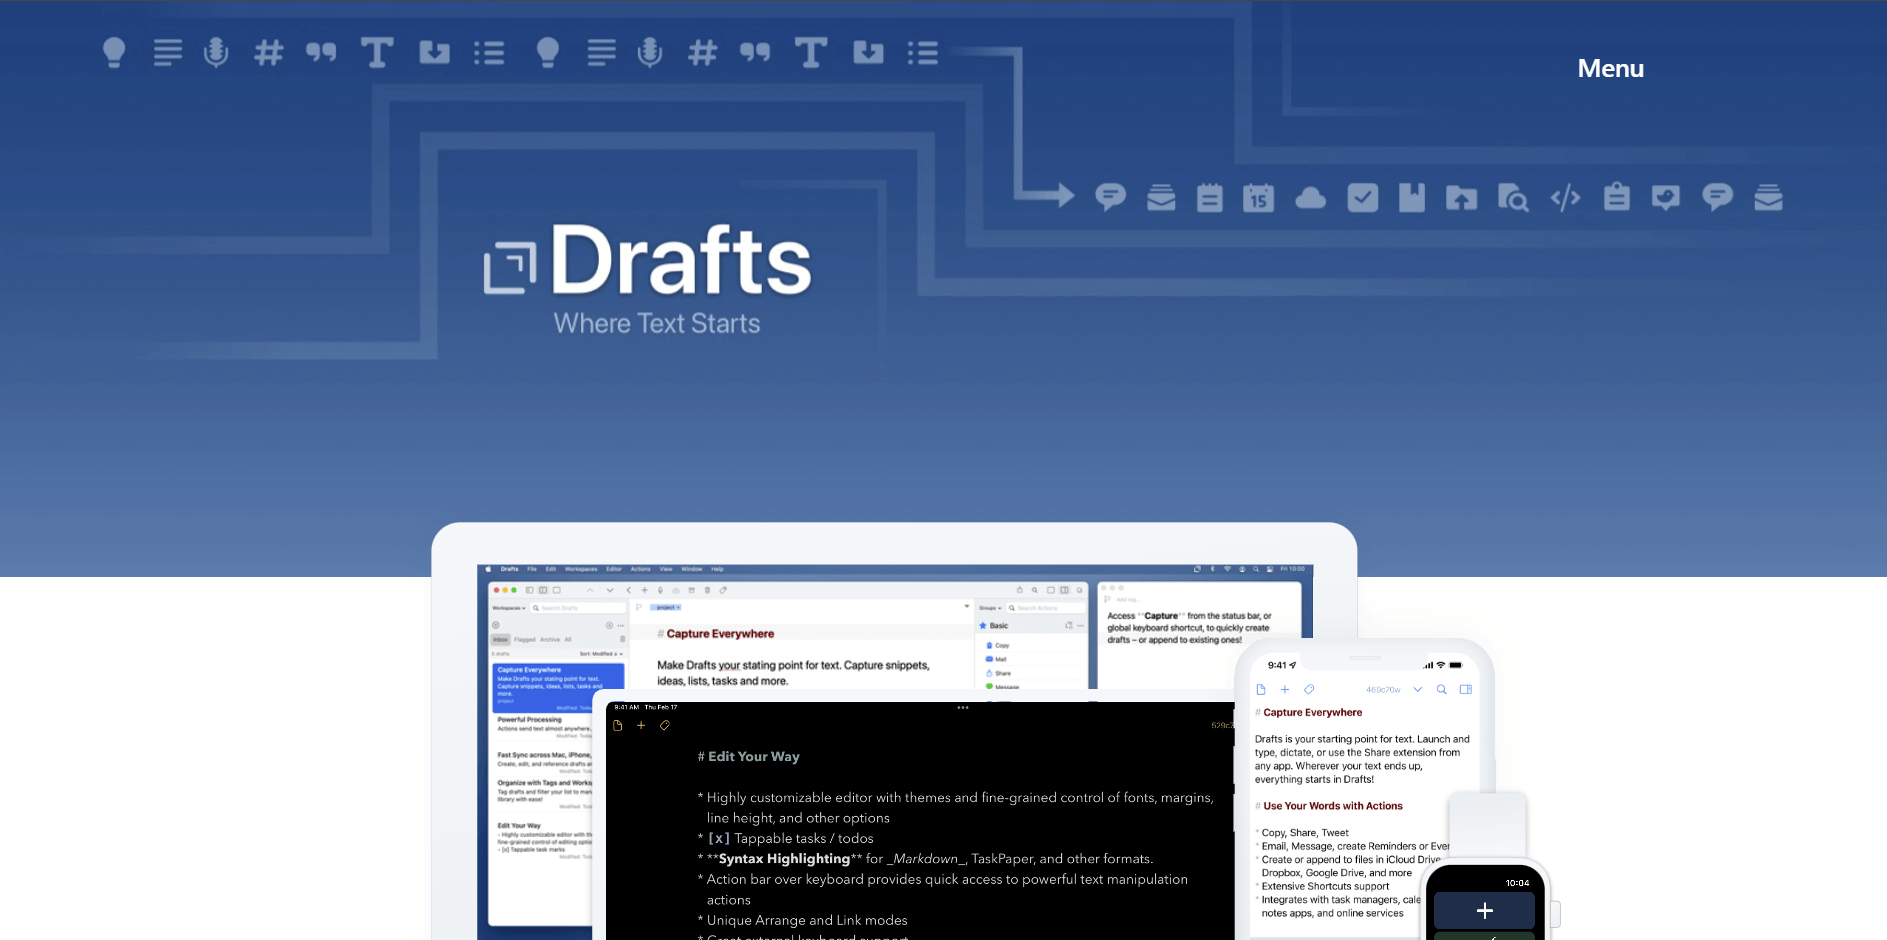Select the Inbox tab
The height and width of the screenshot is (940, 1887).
500,639
